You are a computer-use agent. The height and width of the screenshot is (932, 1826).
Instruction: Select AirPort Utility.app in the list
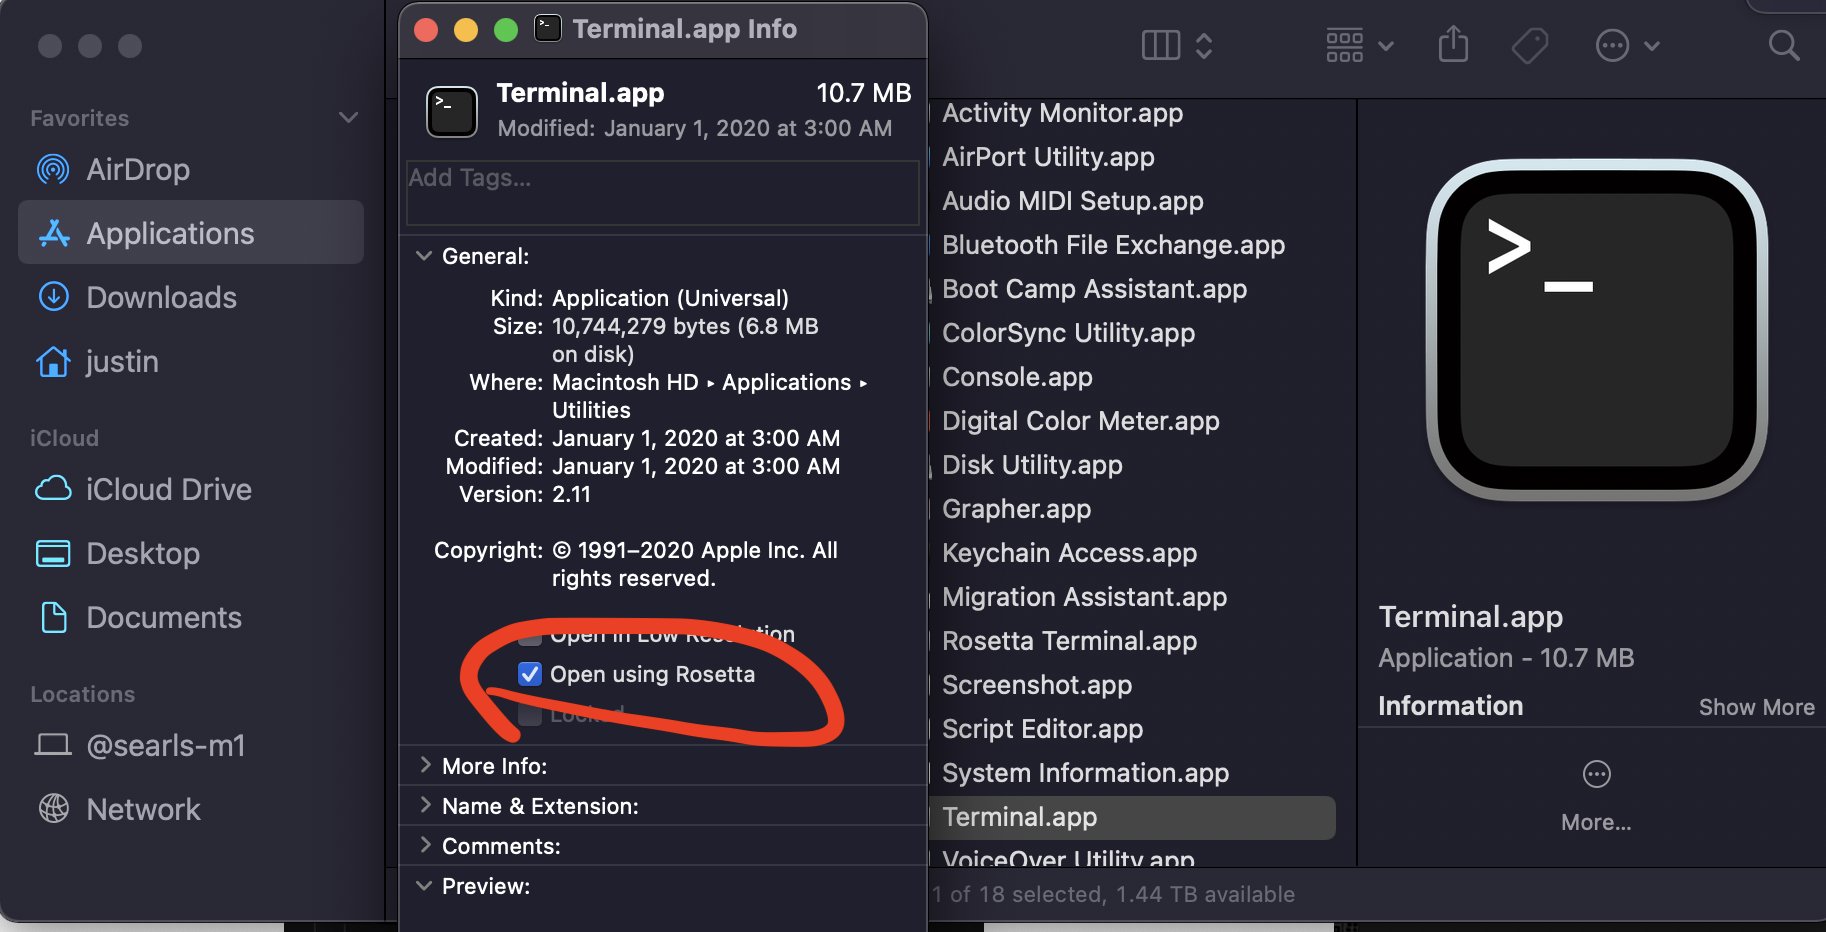(x=1048, y=157)
